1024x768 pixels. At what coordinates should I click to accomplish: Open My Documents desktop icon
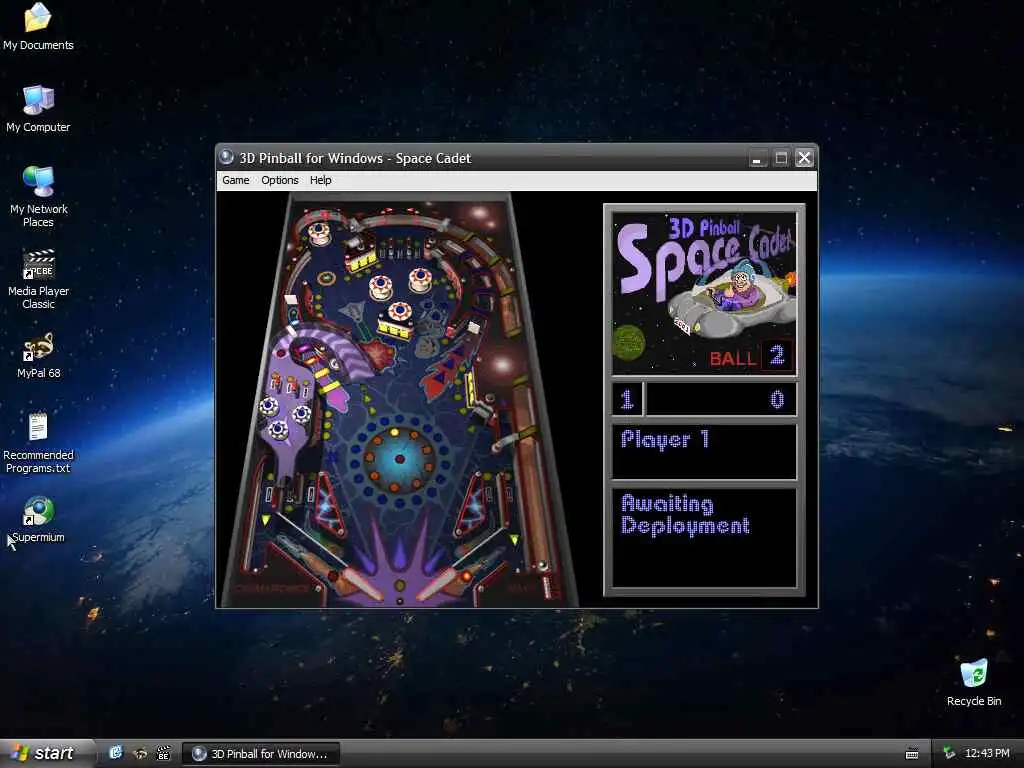point(38,27)
